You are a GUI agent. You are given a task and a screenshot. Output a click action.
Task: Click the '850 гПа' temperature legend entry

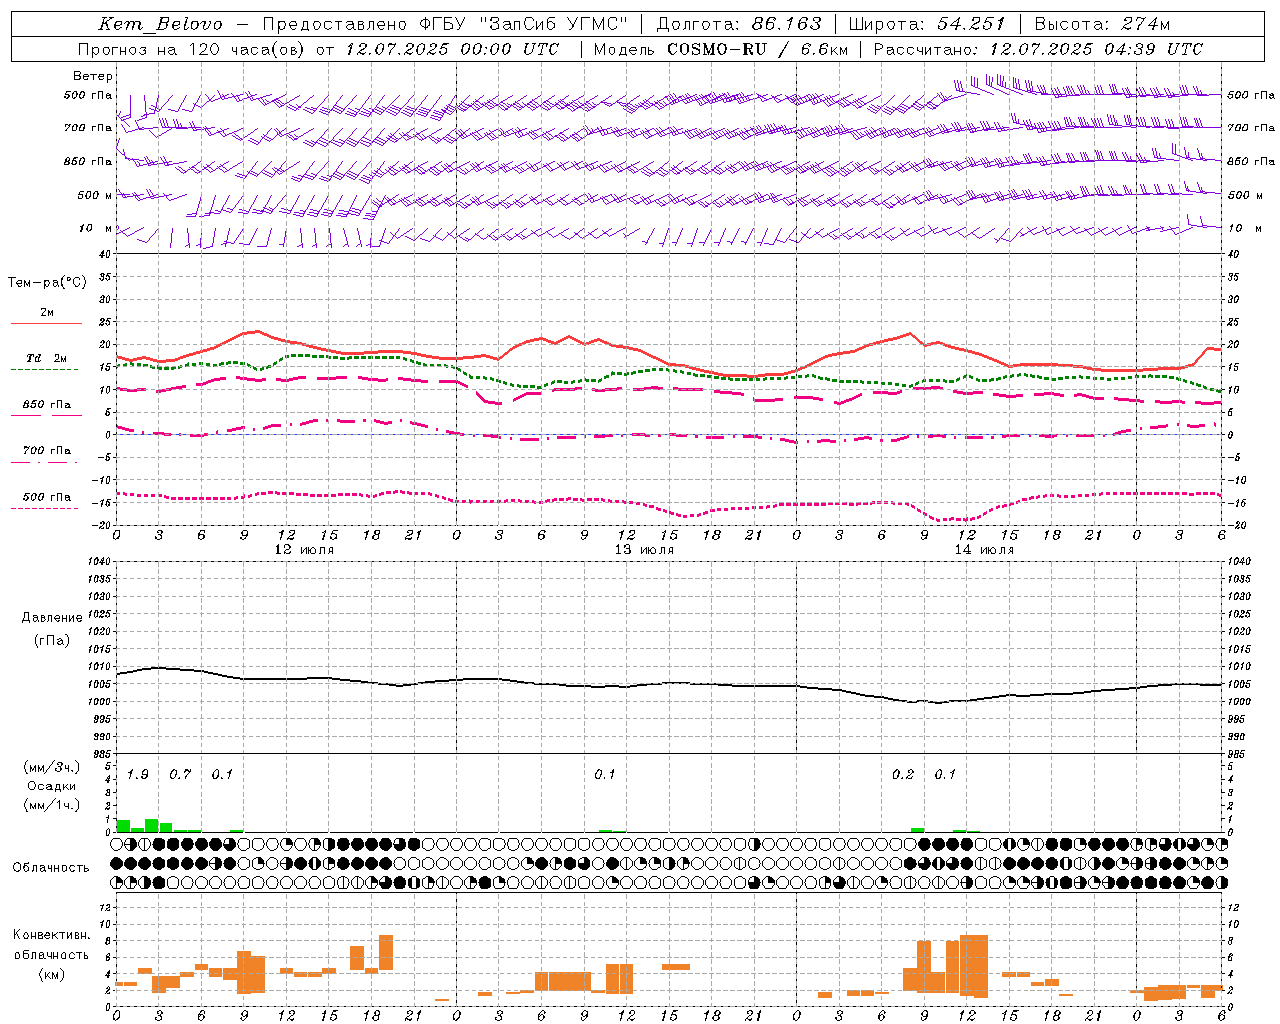(47, 405)
